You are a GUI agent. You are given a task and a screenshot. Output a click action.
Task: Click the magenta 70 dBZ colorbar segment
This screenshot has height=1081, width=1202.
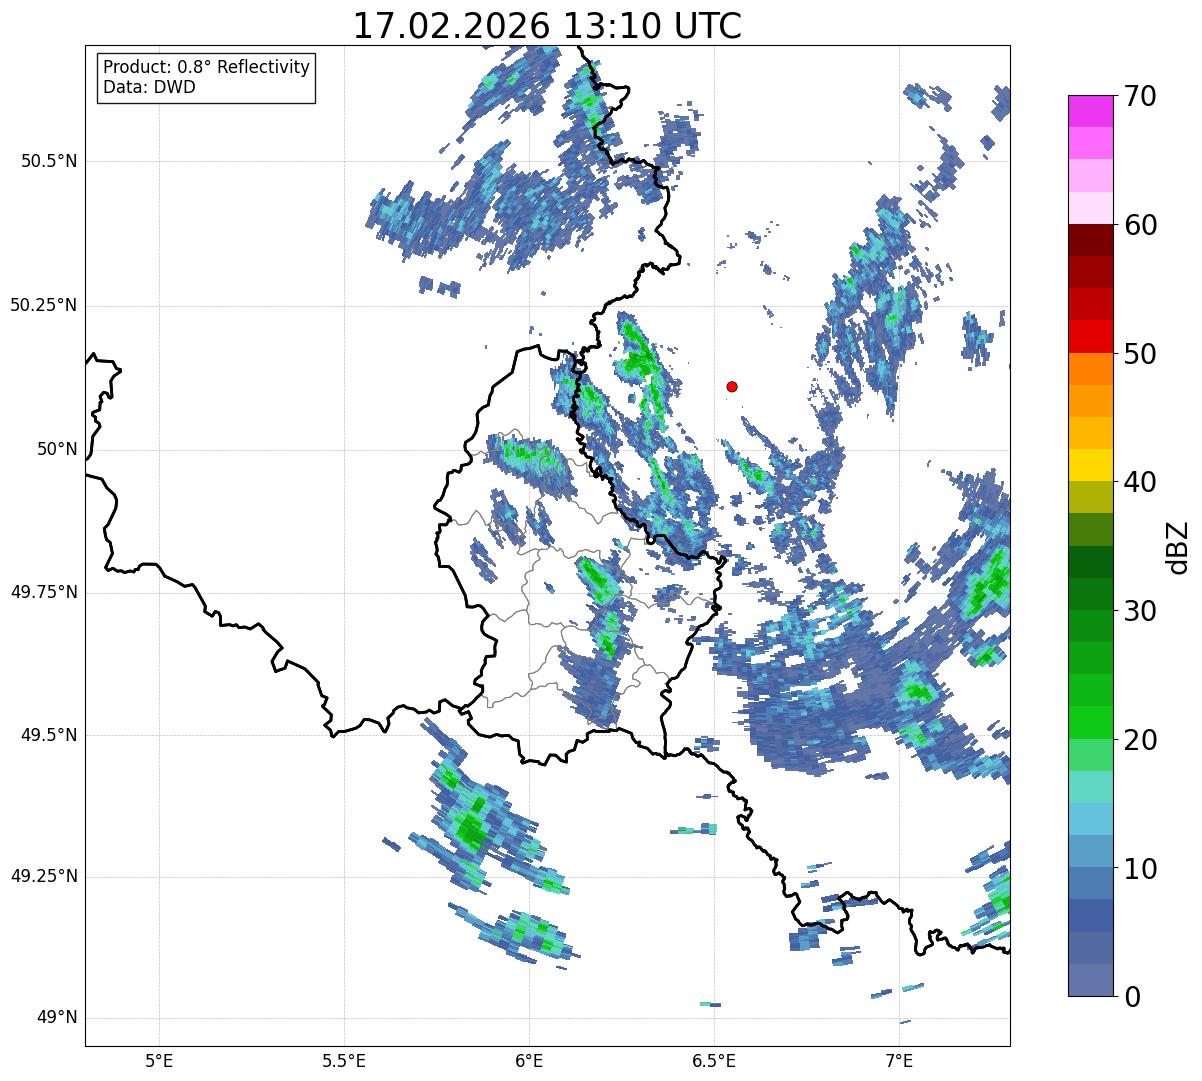tap(1090, 111)
